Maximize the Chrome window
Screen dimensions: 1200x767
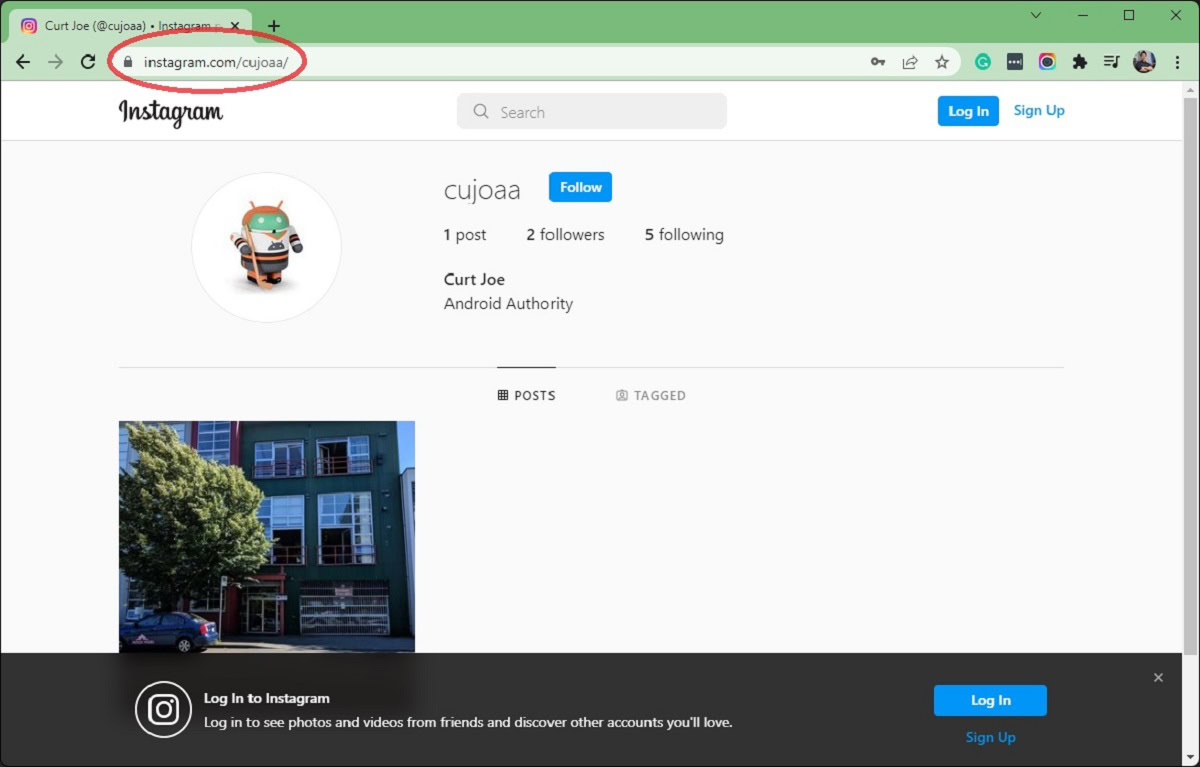point(1129,15)
